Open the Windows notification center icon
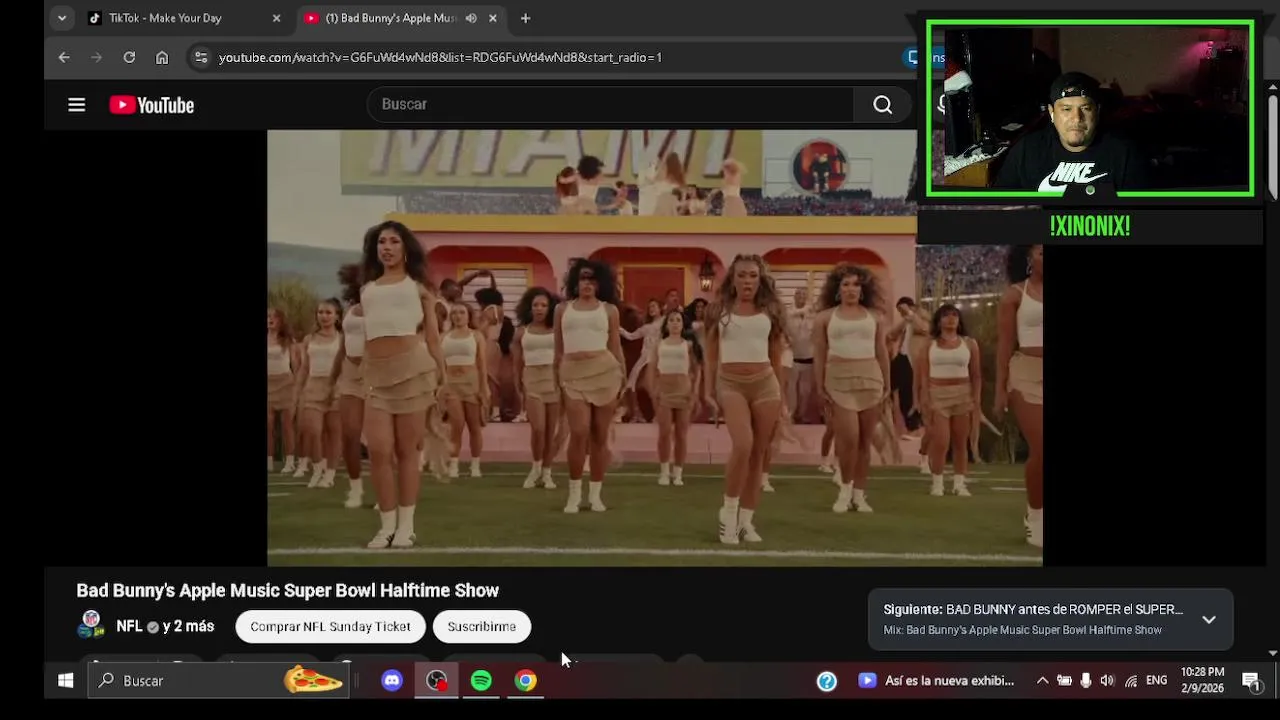The image size is (1280, 720). tap(1250, 680)
